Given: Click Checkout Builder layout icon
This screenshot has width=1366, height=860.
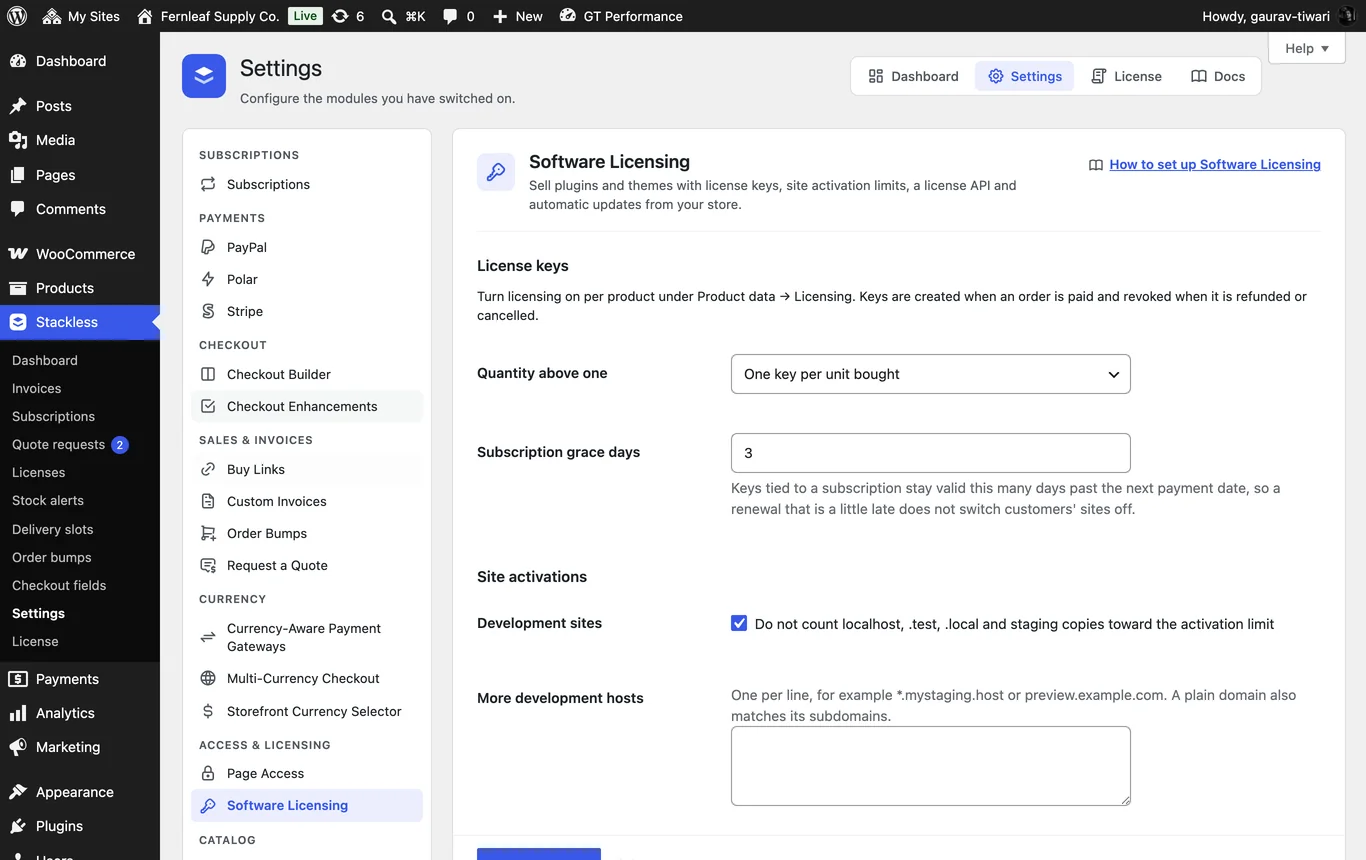Looking at the screenshot, I should click(x=208, y=374).
